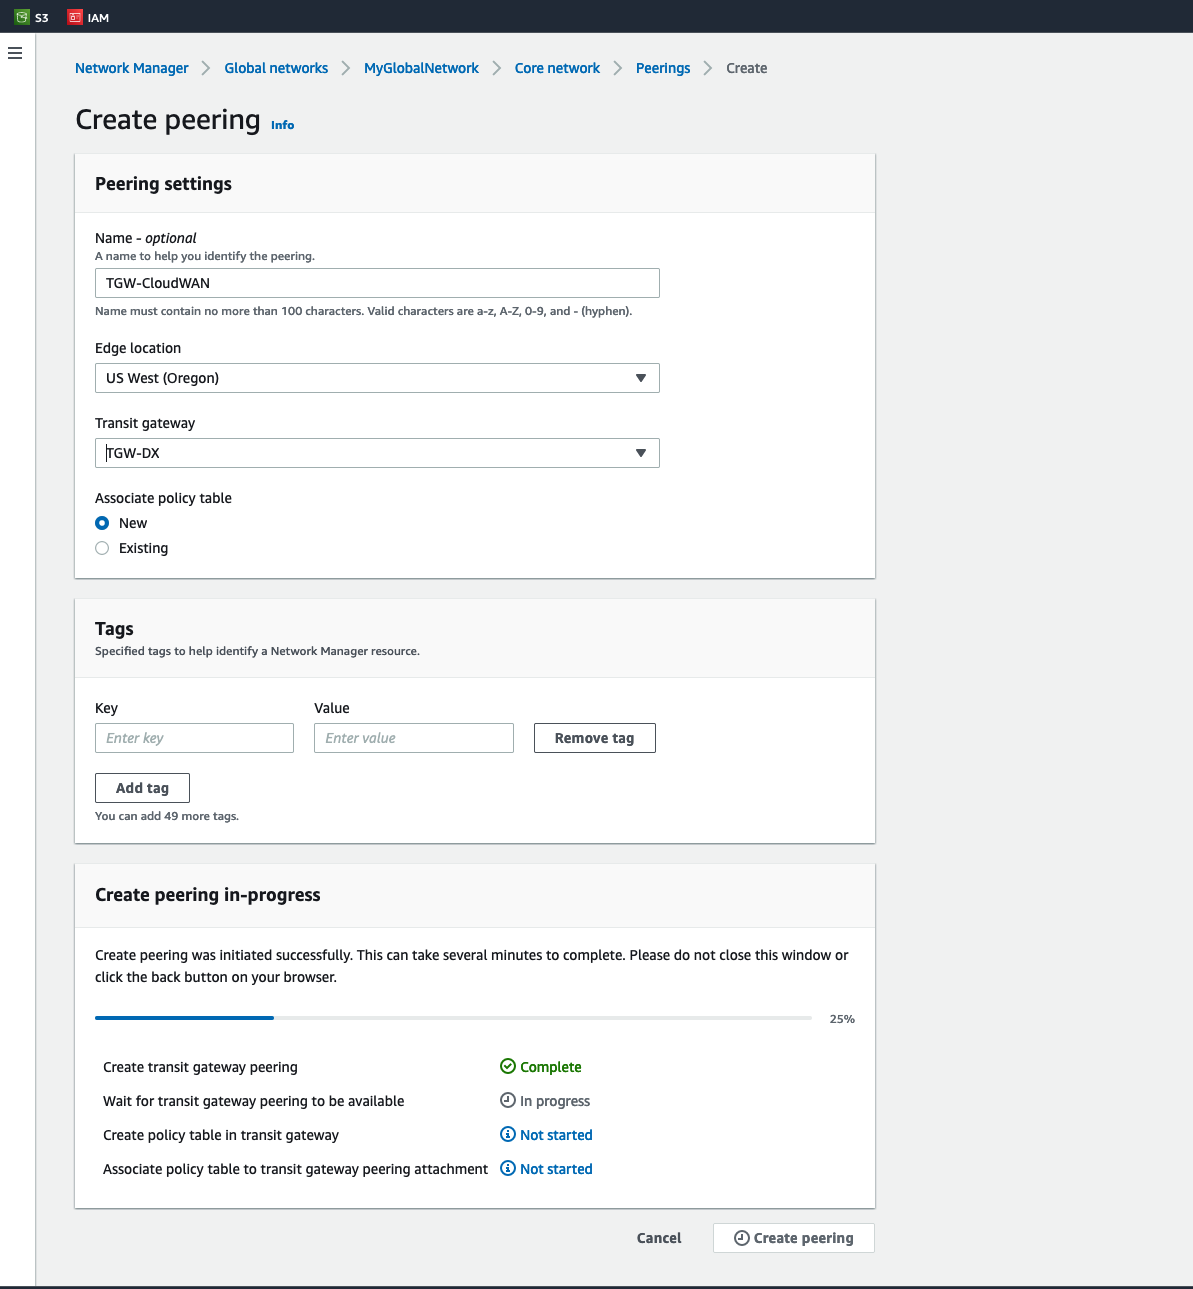1193x1289 pixels.
Task: Click the S3 service icon
Action: coord(22,17)
